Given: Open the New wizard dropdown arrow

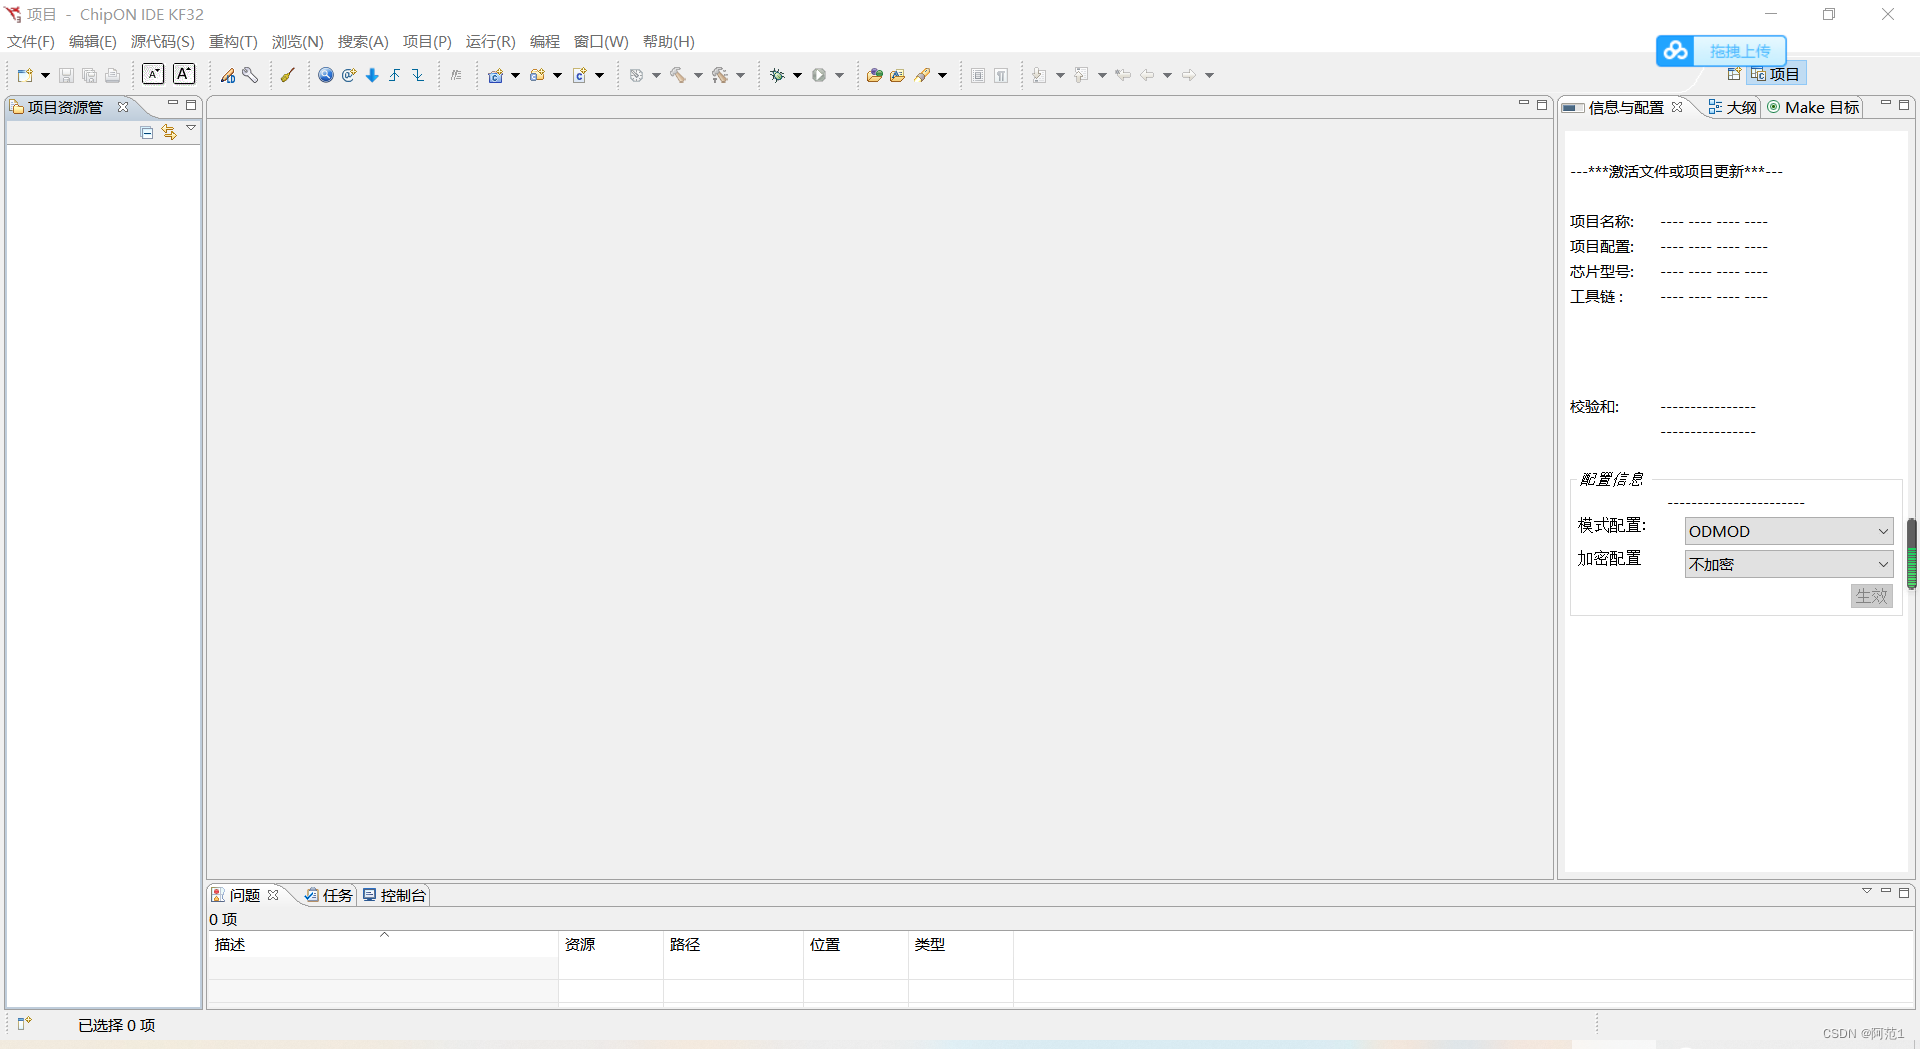Looking at the screenshot, I should (x=45, y=76).
